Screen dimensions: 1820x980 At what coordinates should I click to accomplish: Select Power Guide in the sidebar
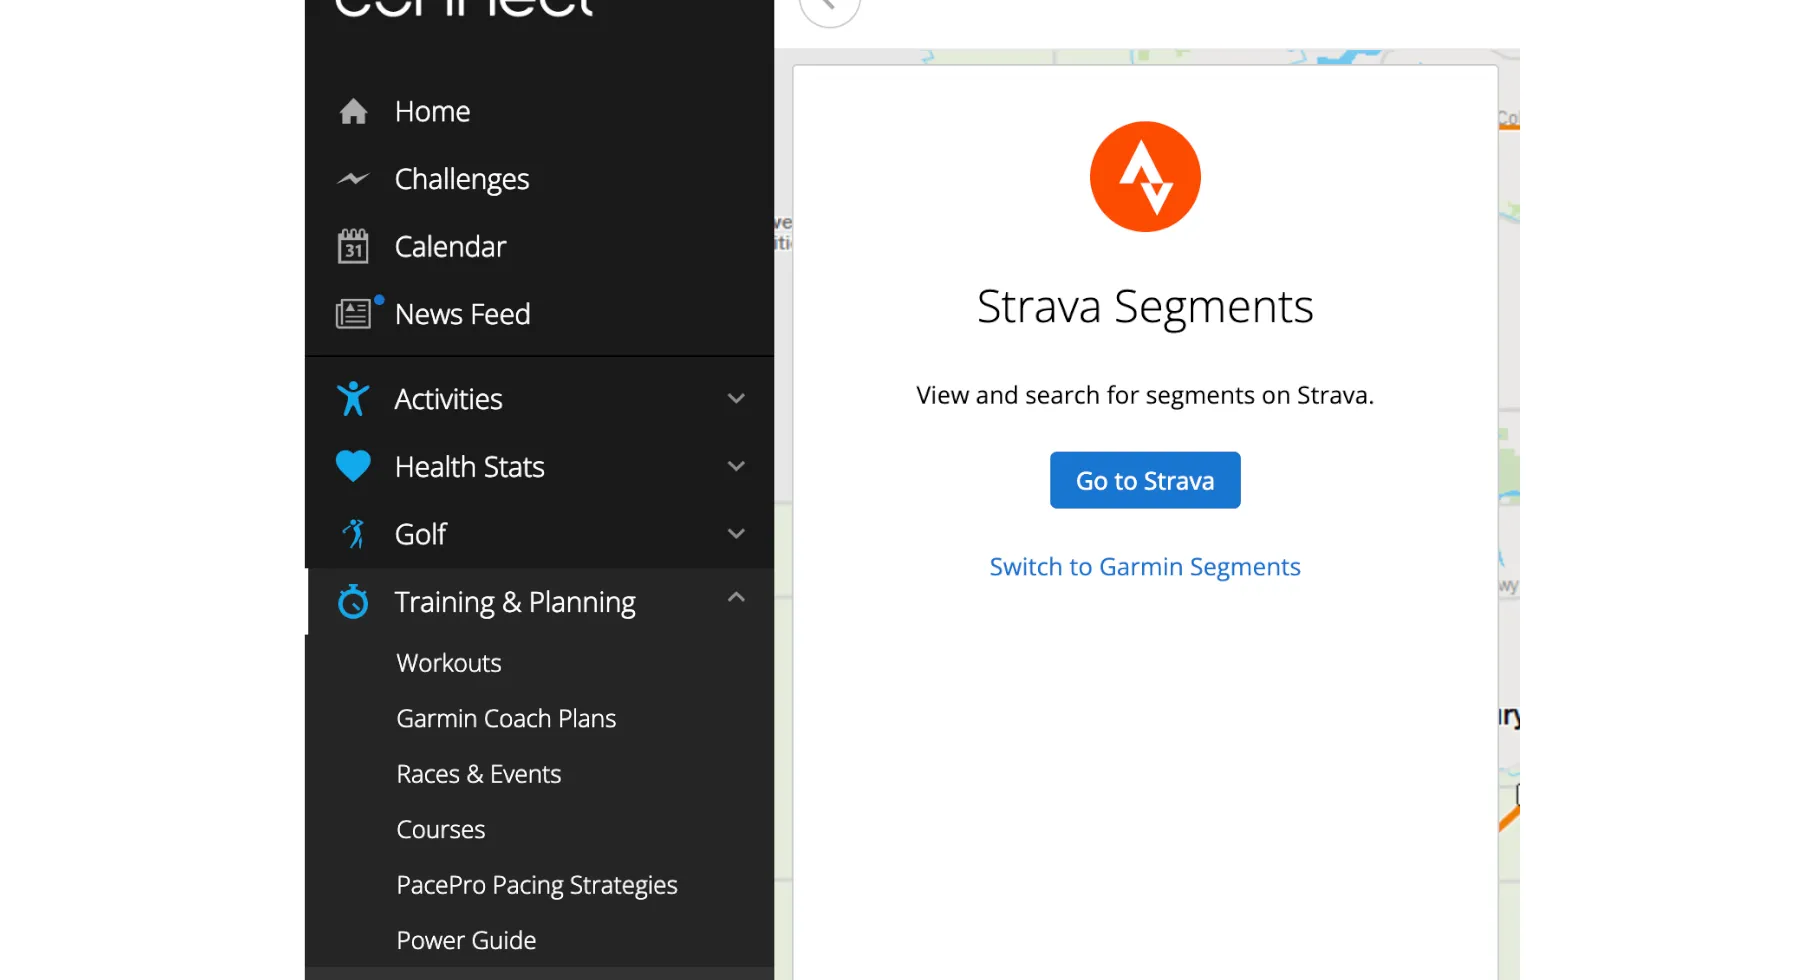[x=466, y=939]
